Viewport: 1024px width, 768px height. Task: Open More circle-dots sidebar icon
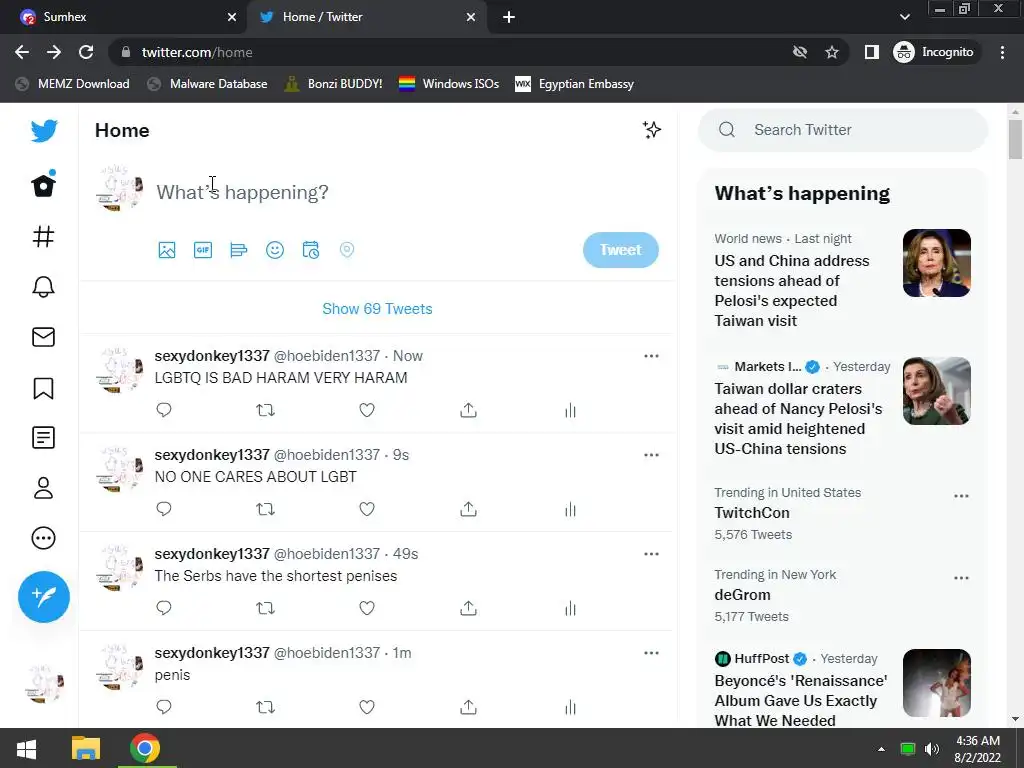pos(44,538)
